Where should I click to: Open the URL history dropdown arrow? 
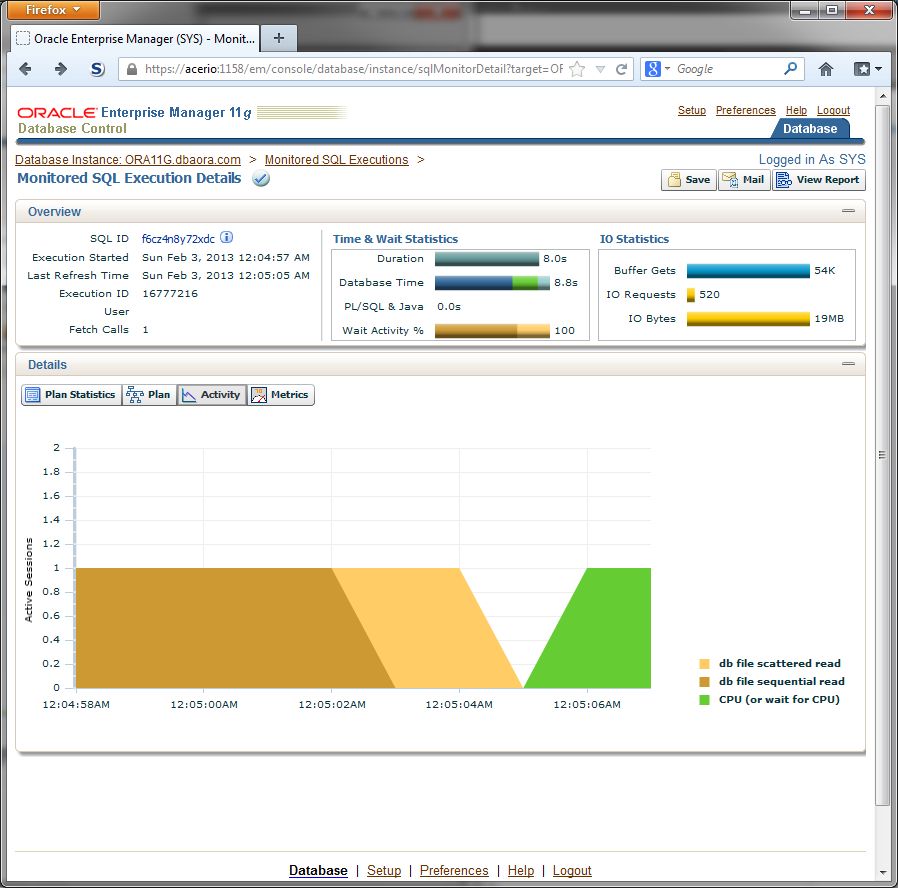600,69
